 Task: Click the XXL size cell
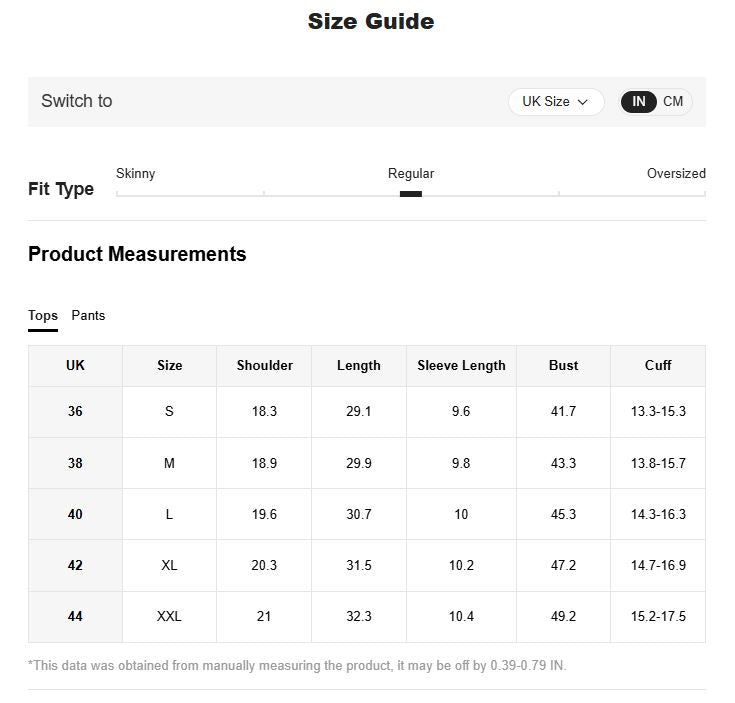(x=169, y=616)
